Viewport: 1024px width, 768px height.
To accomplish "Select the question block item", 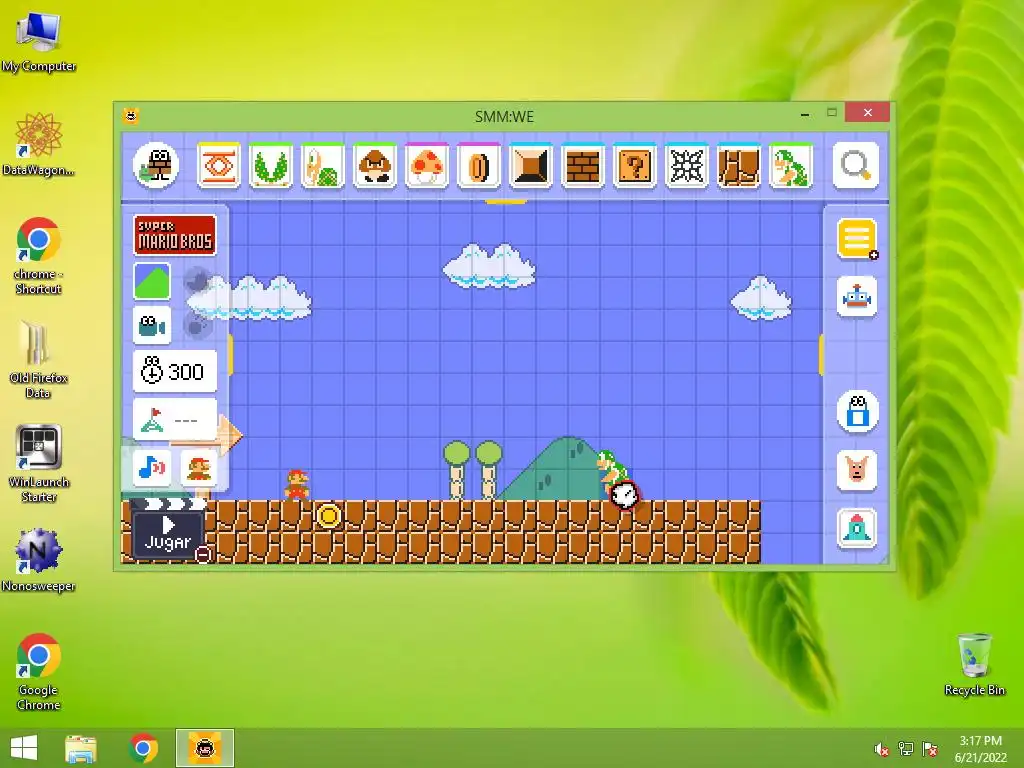I will (635, 165).
